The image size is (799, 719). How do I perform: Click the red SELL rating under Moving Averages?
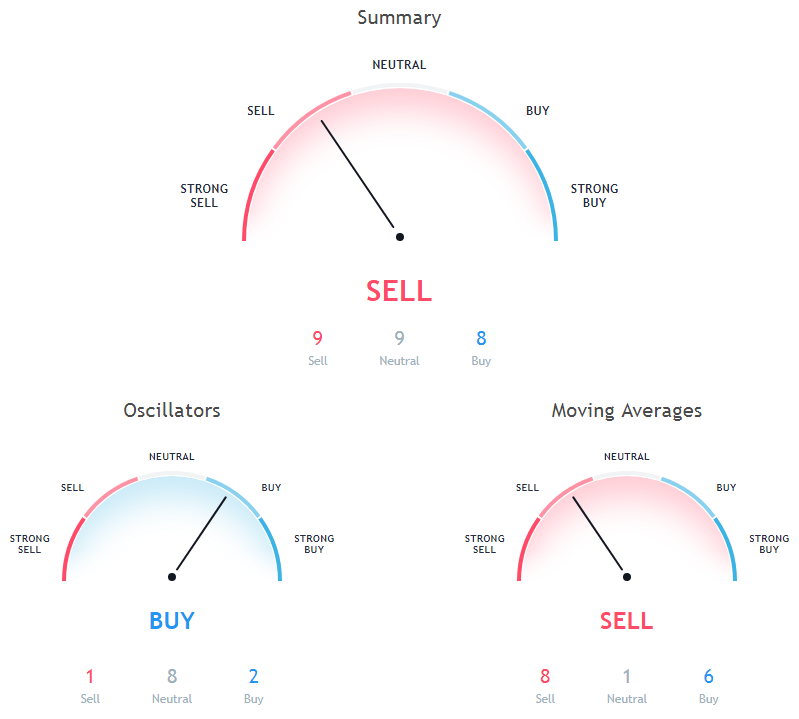tap(627, 620)
